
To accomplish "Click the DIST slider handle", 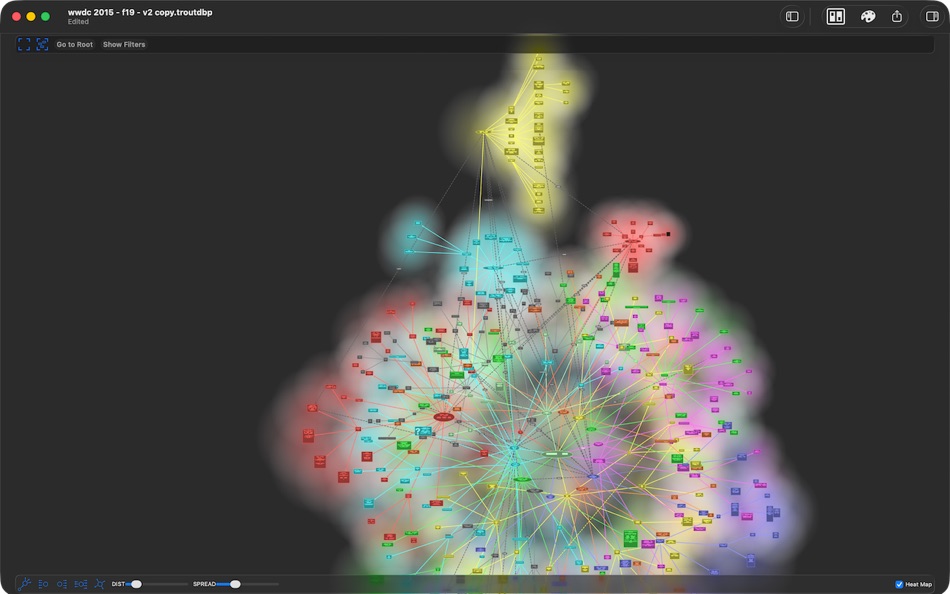I will coord(137,583).
